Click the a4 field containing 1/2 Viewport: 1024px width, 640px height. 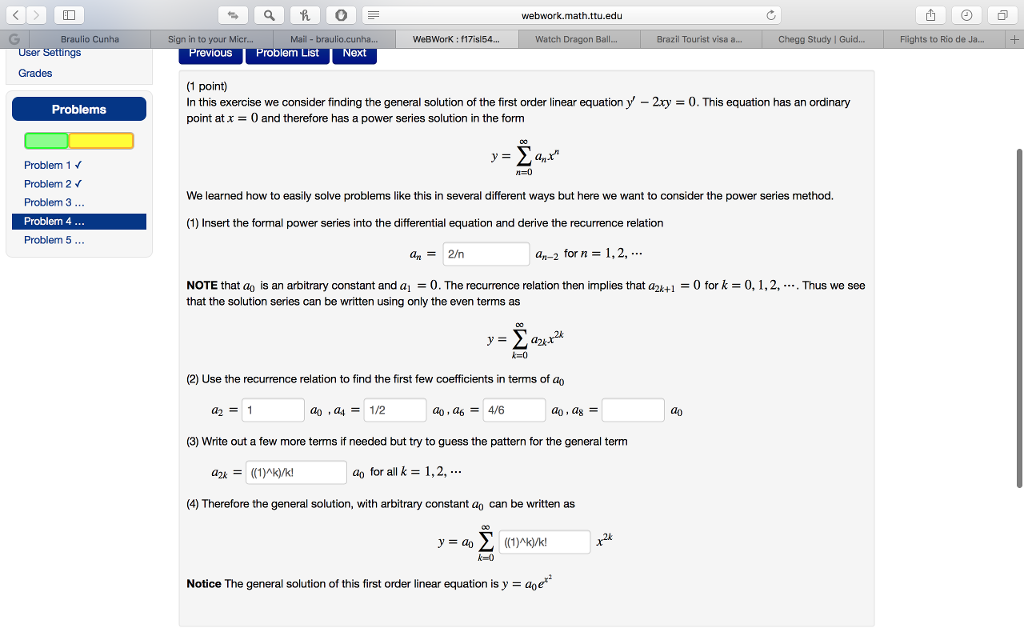[x=395, y=410]
